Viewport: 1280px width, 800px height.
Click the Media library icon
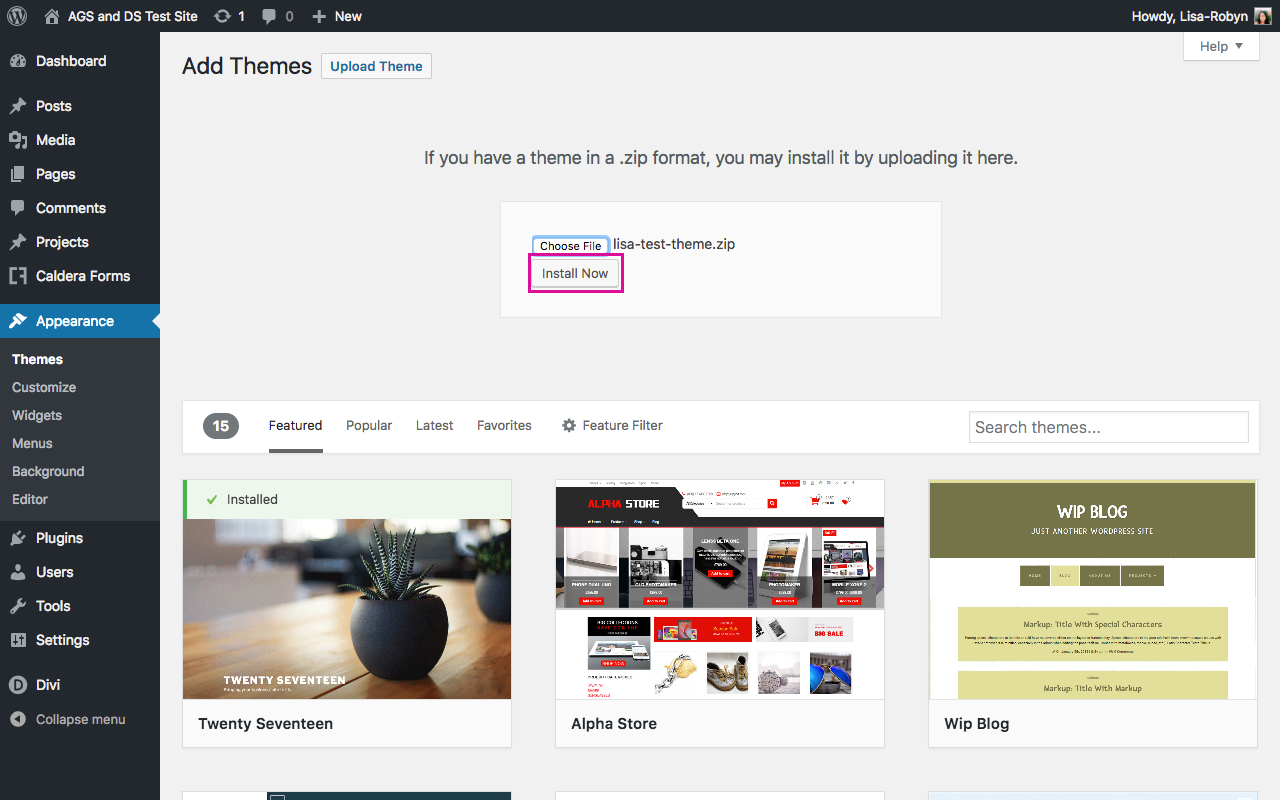[18, 140]
